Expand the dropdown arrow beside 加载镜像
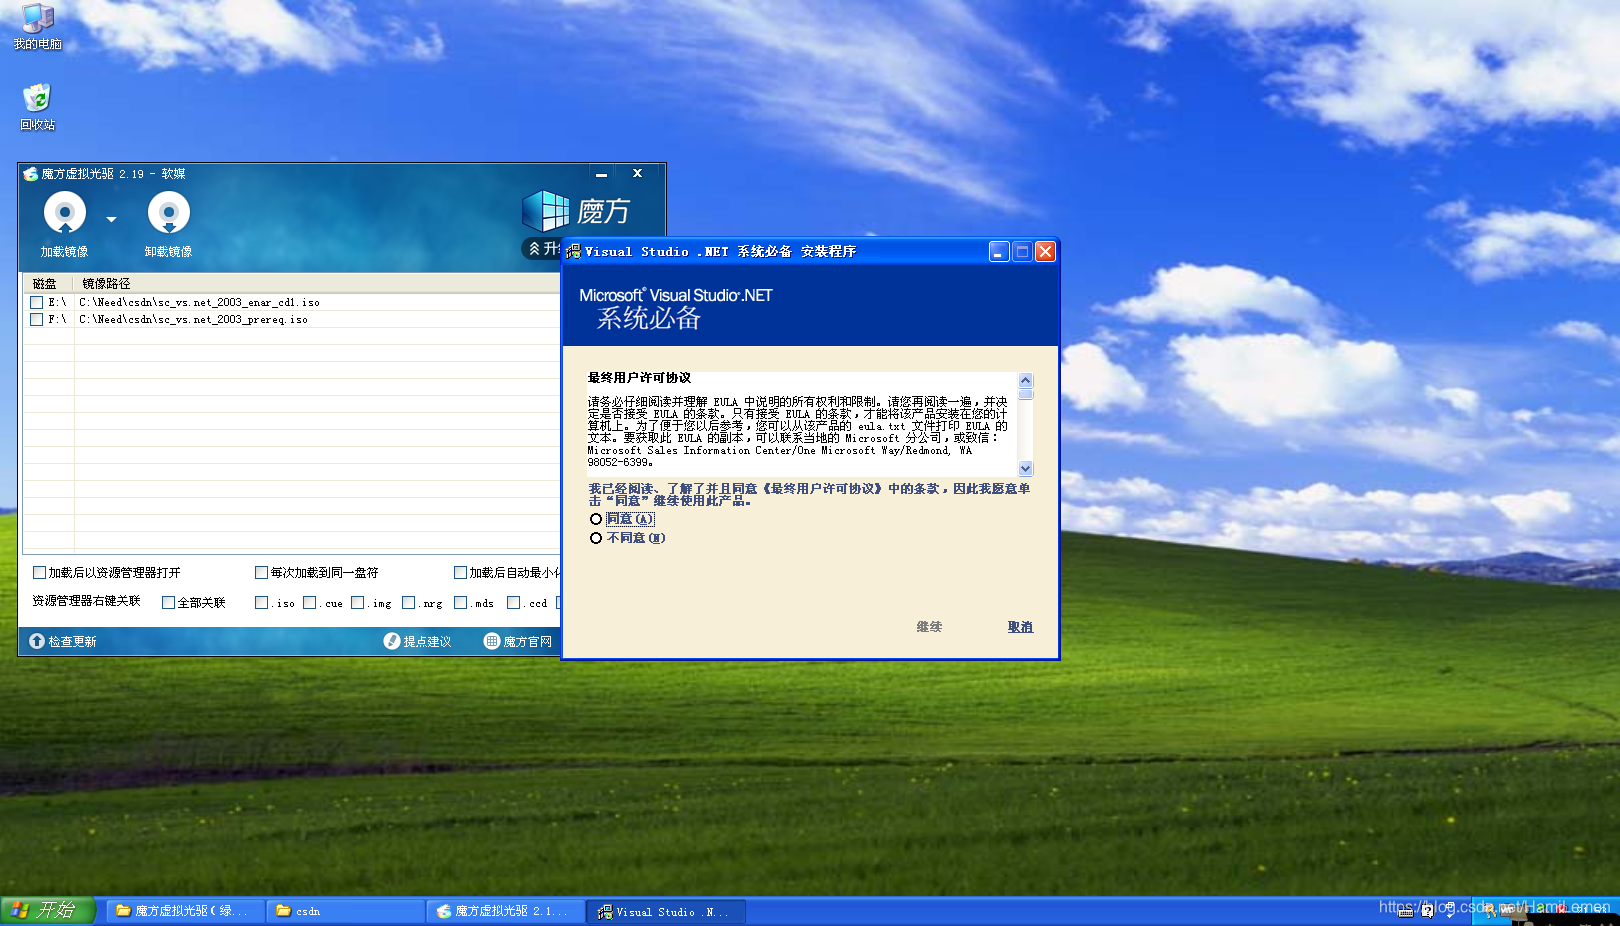The width and height of the screenshot is (1620, 926). tap(111, 219)
